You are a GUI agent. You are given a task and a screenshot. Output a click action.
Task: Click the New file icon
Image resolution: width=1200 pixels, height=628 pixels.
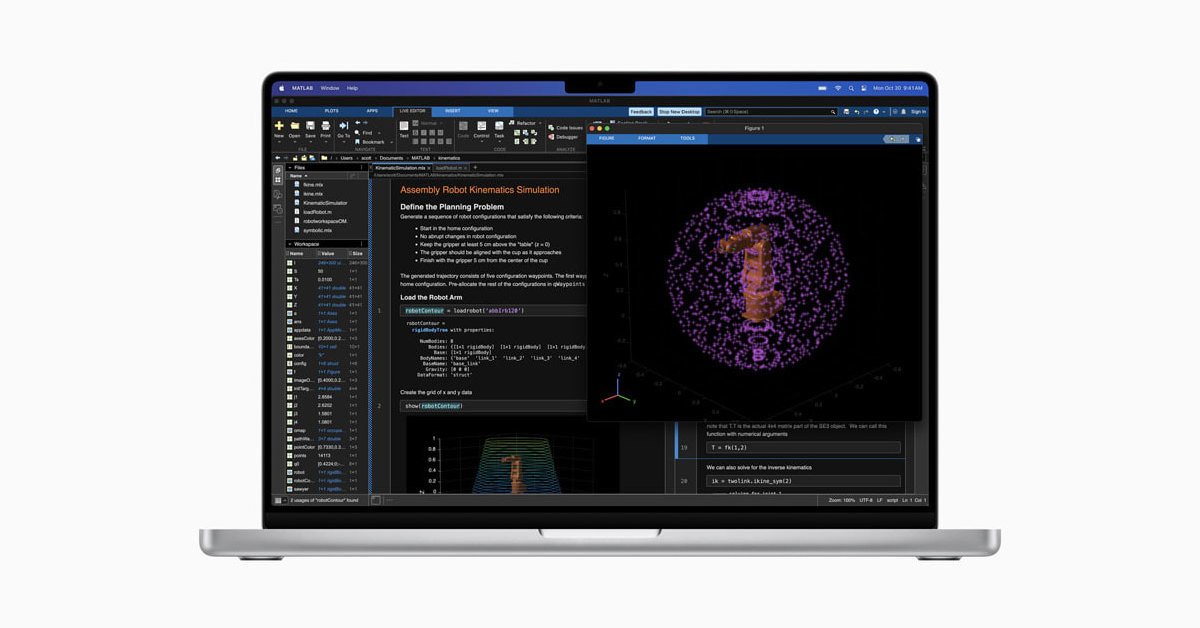tap(279, 126)
